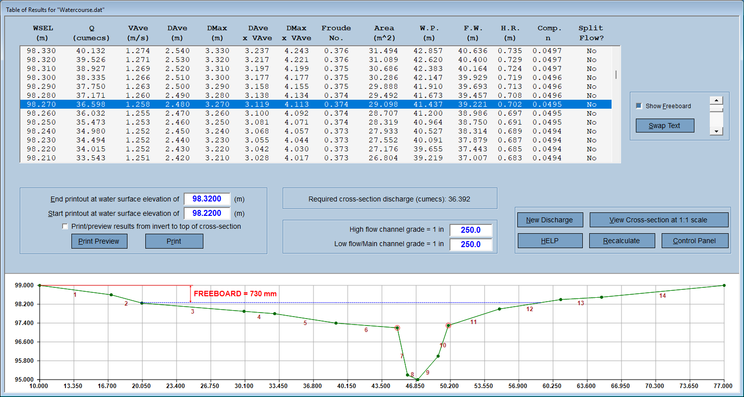The height and width of the screenshot is (397, 744).
Task: Click the results table scrollbar thumb
Action: coord(616,74)
